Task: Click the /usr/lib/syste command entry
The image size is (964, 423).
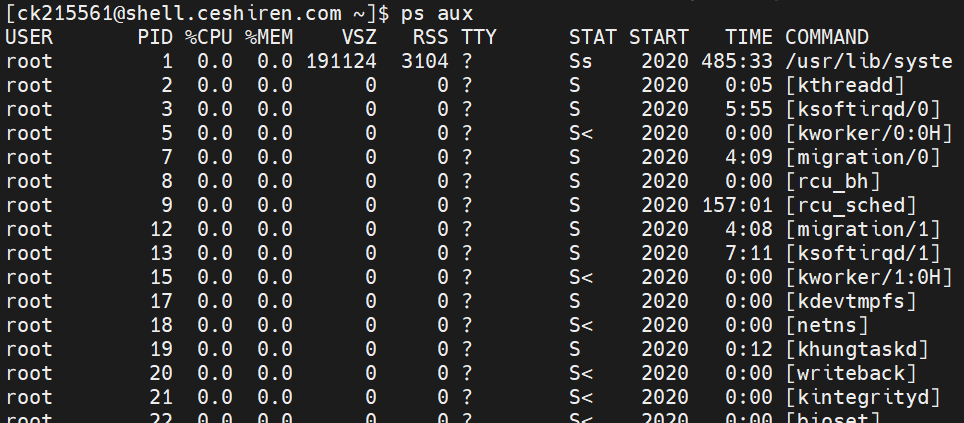Action: click(x=869, y=61)
